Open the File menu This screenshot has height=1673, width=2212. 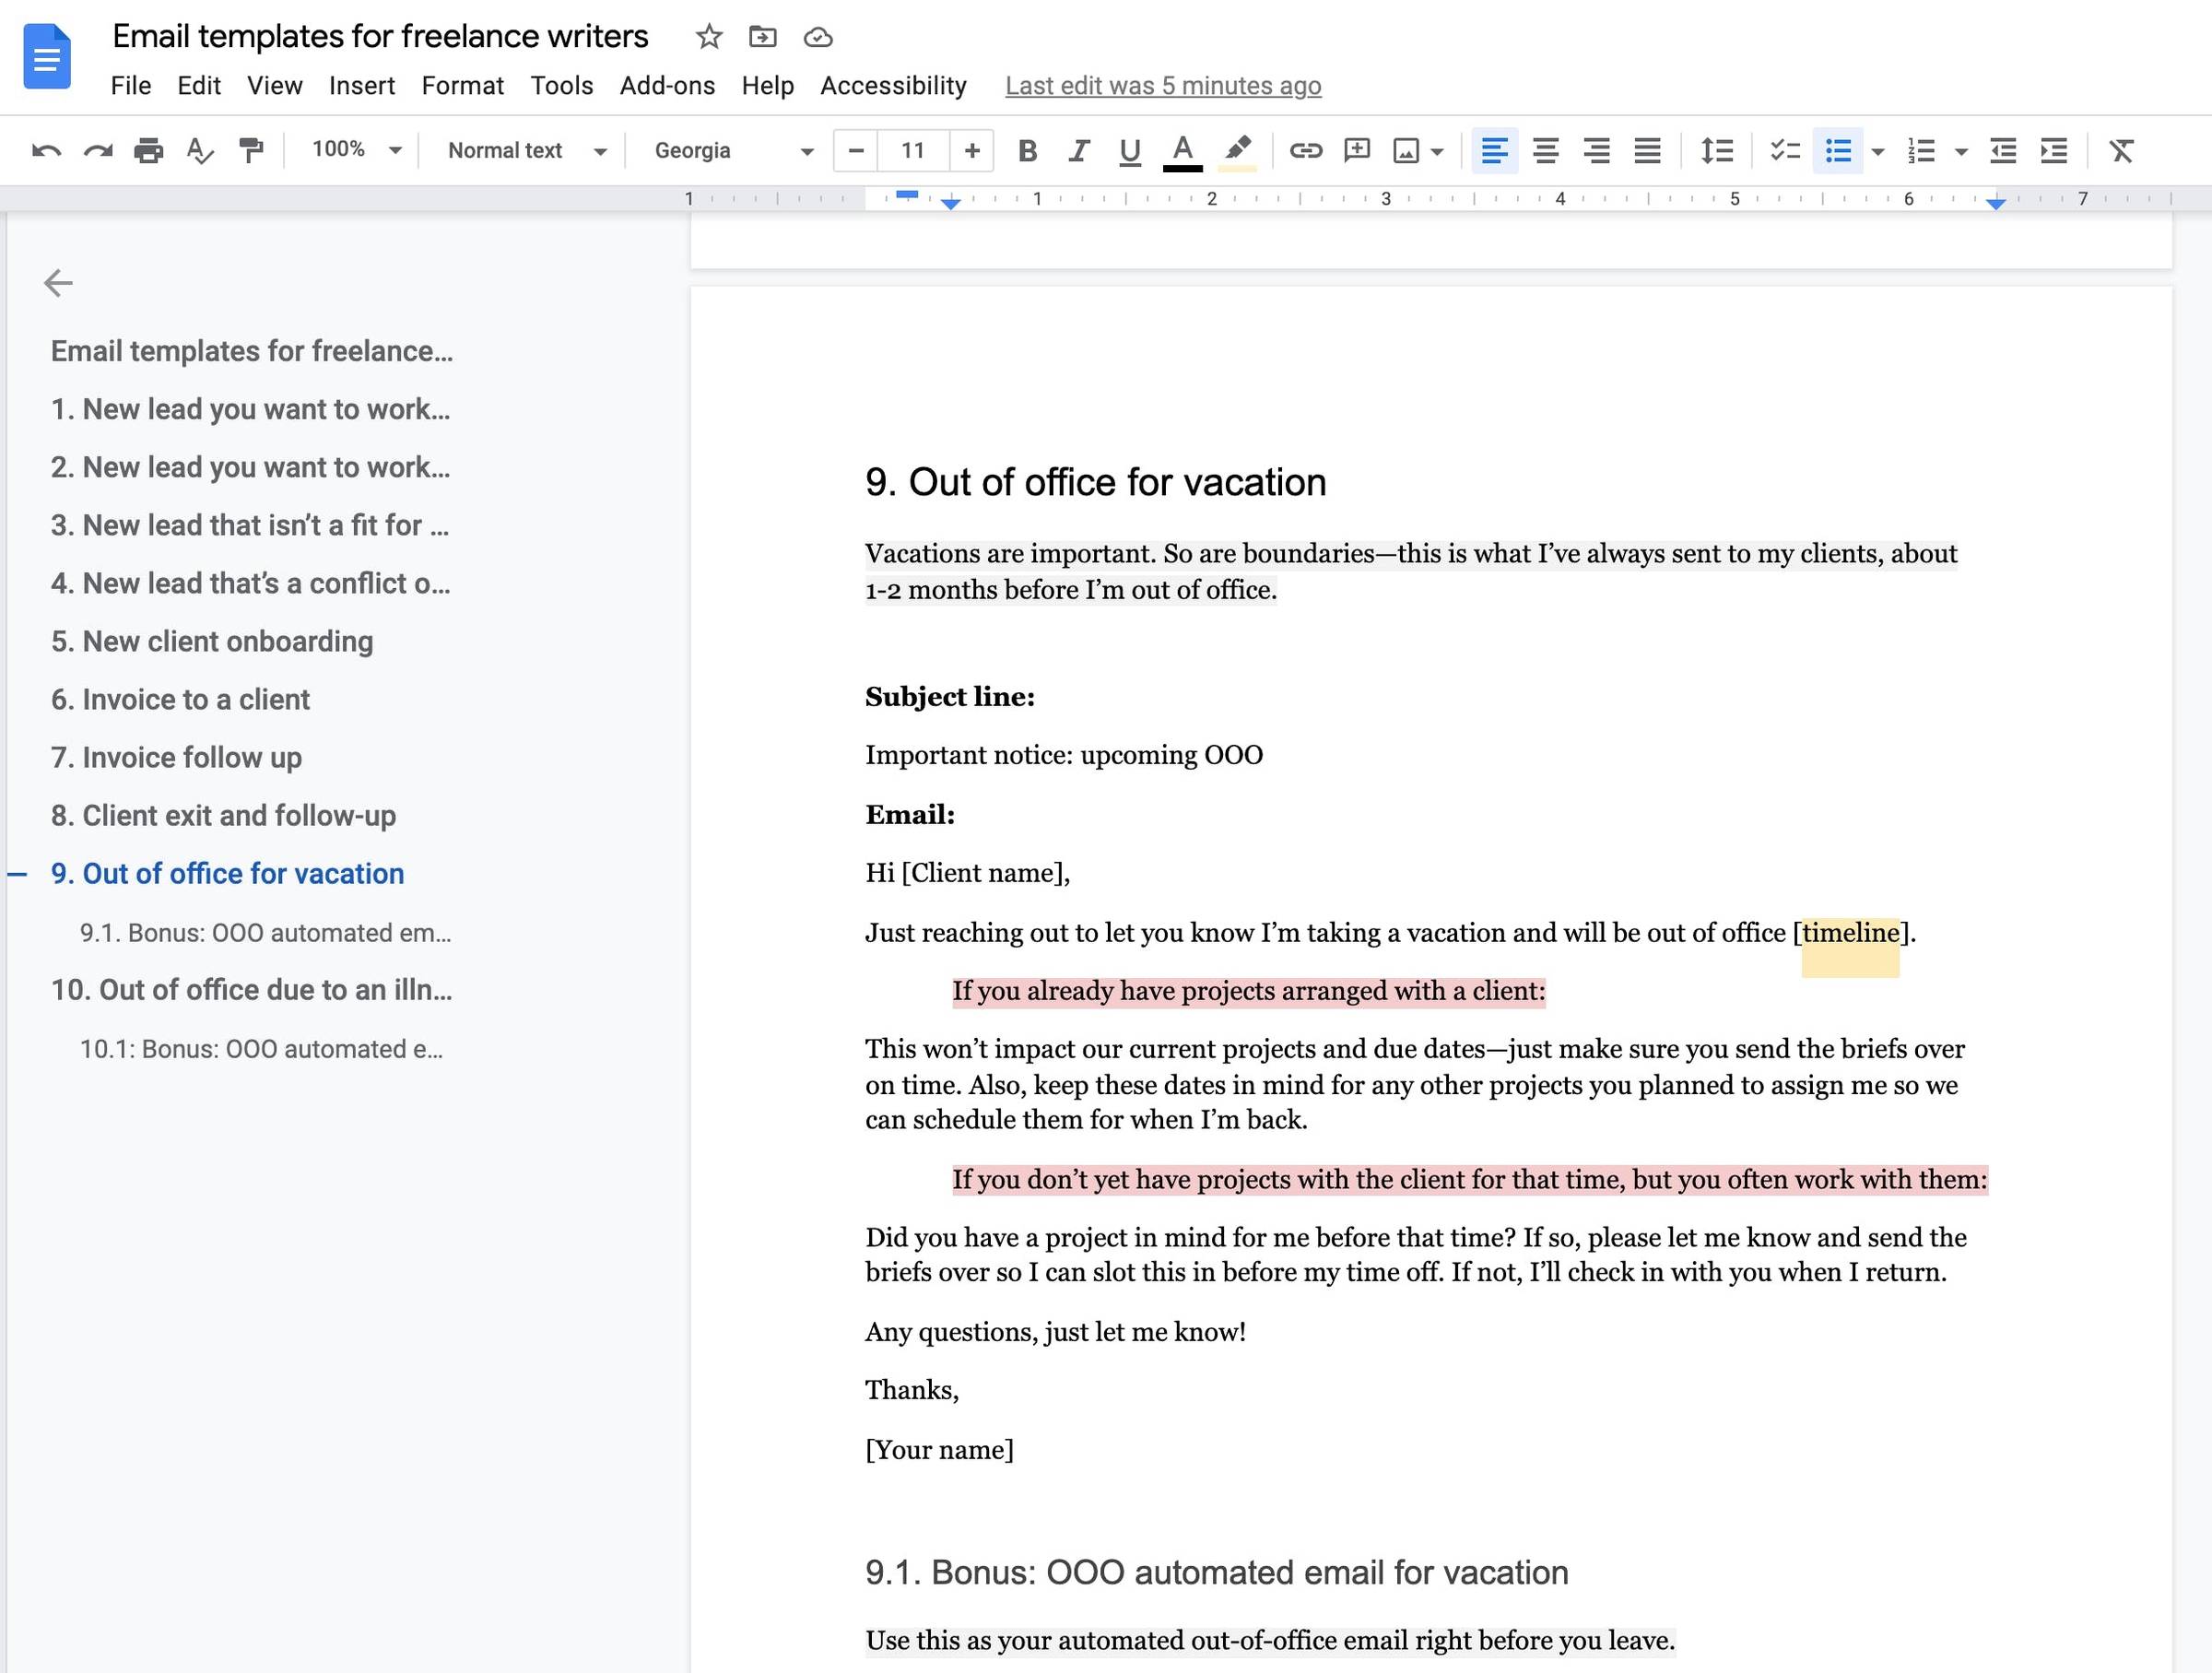tap(131, 86)
